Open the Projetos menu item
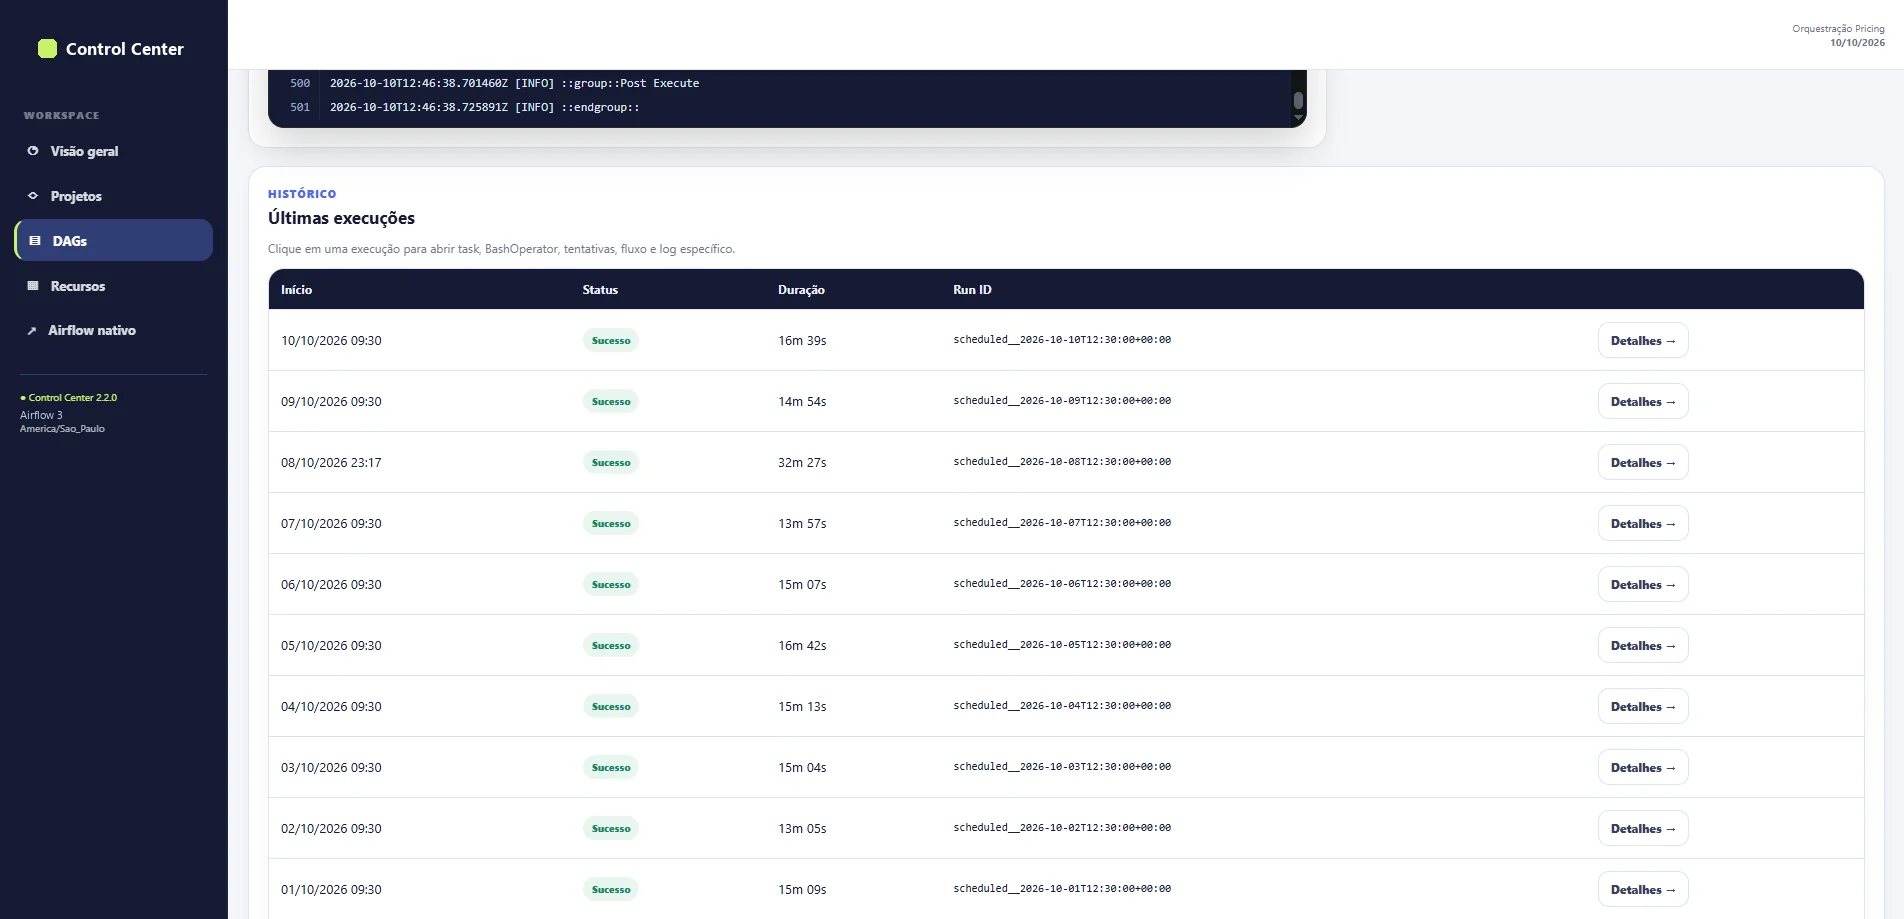This screenshot has width=1904, height=919. tap(114, 196)
